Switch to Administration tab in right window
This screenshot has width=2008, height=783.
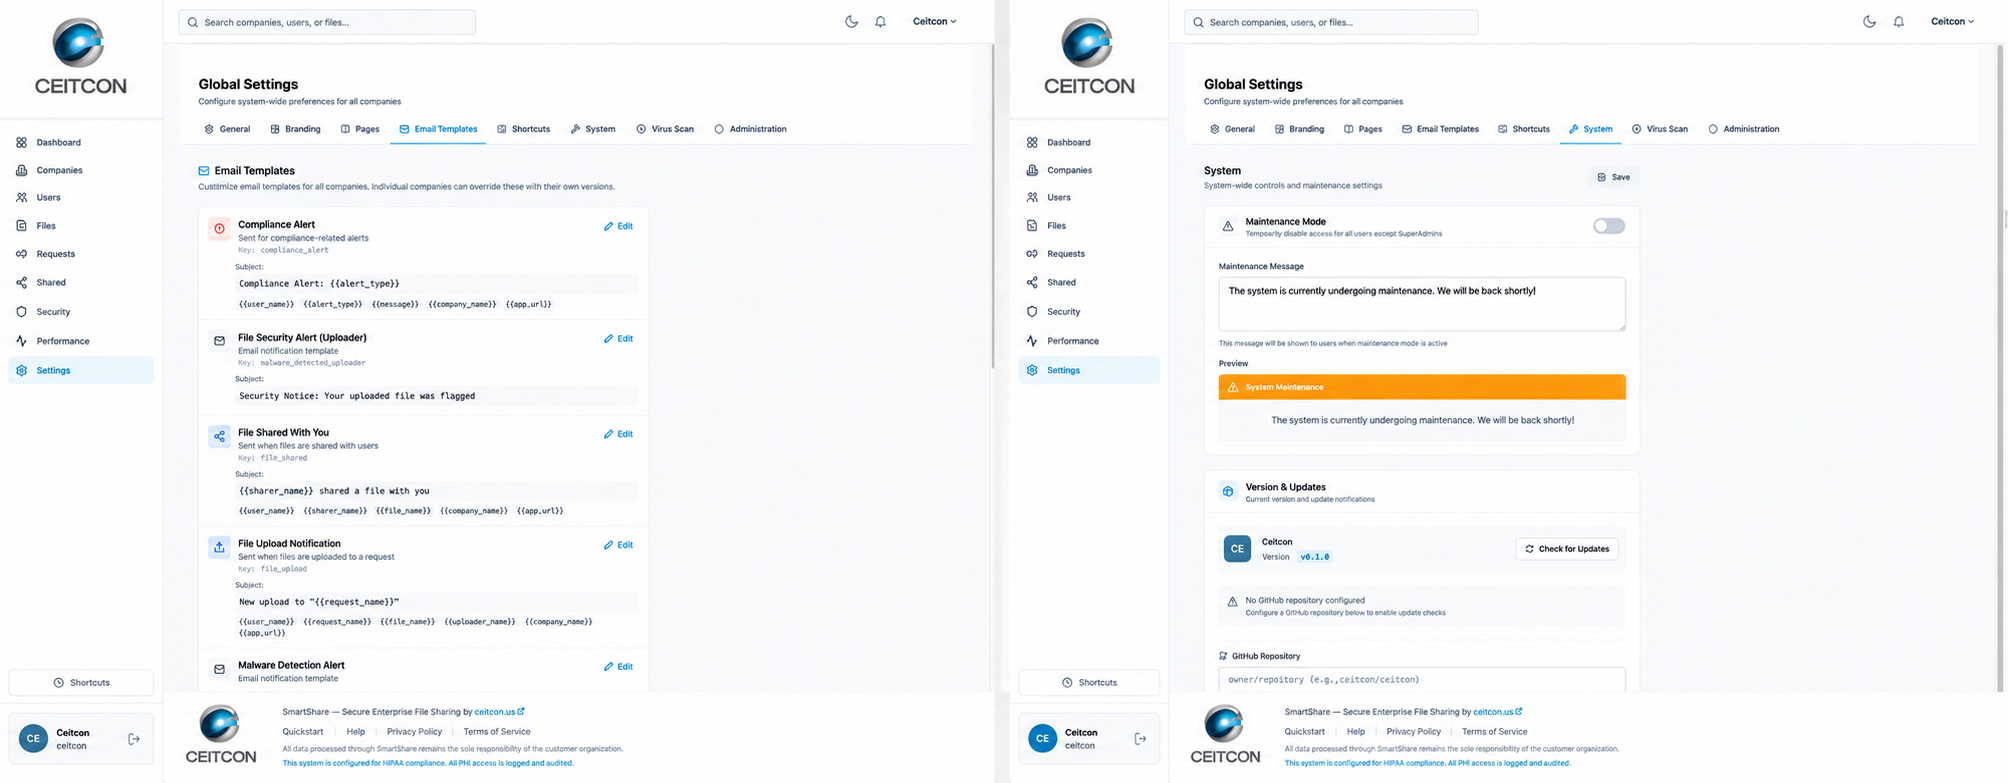pos(1744,129)
